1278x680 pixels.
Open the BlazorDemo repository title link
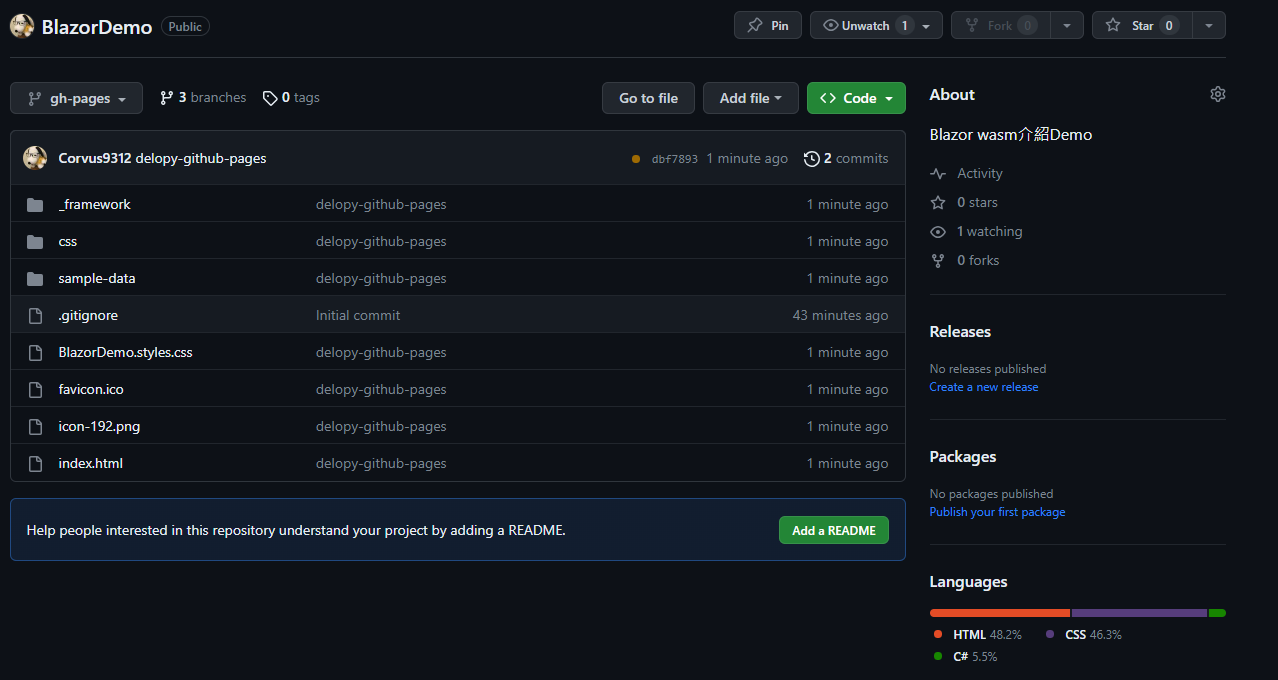(97, 27)
